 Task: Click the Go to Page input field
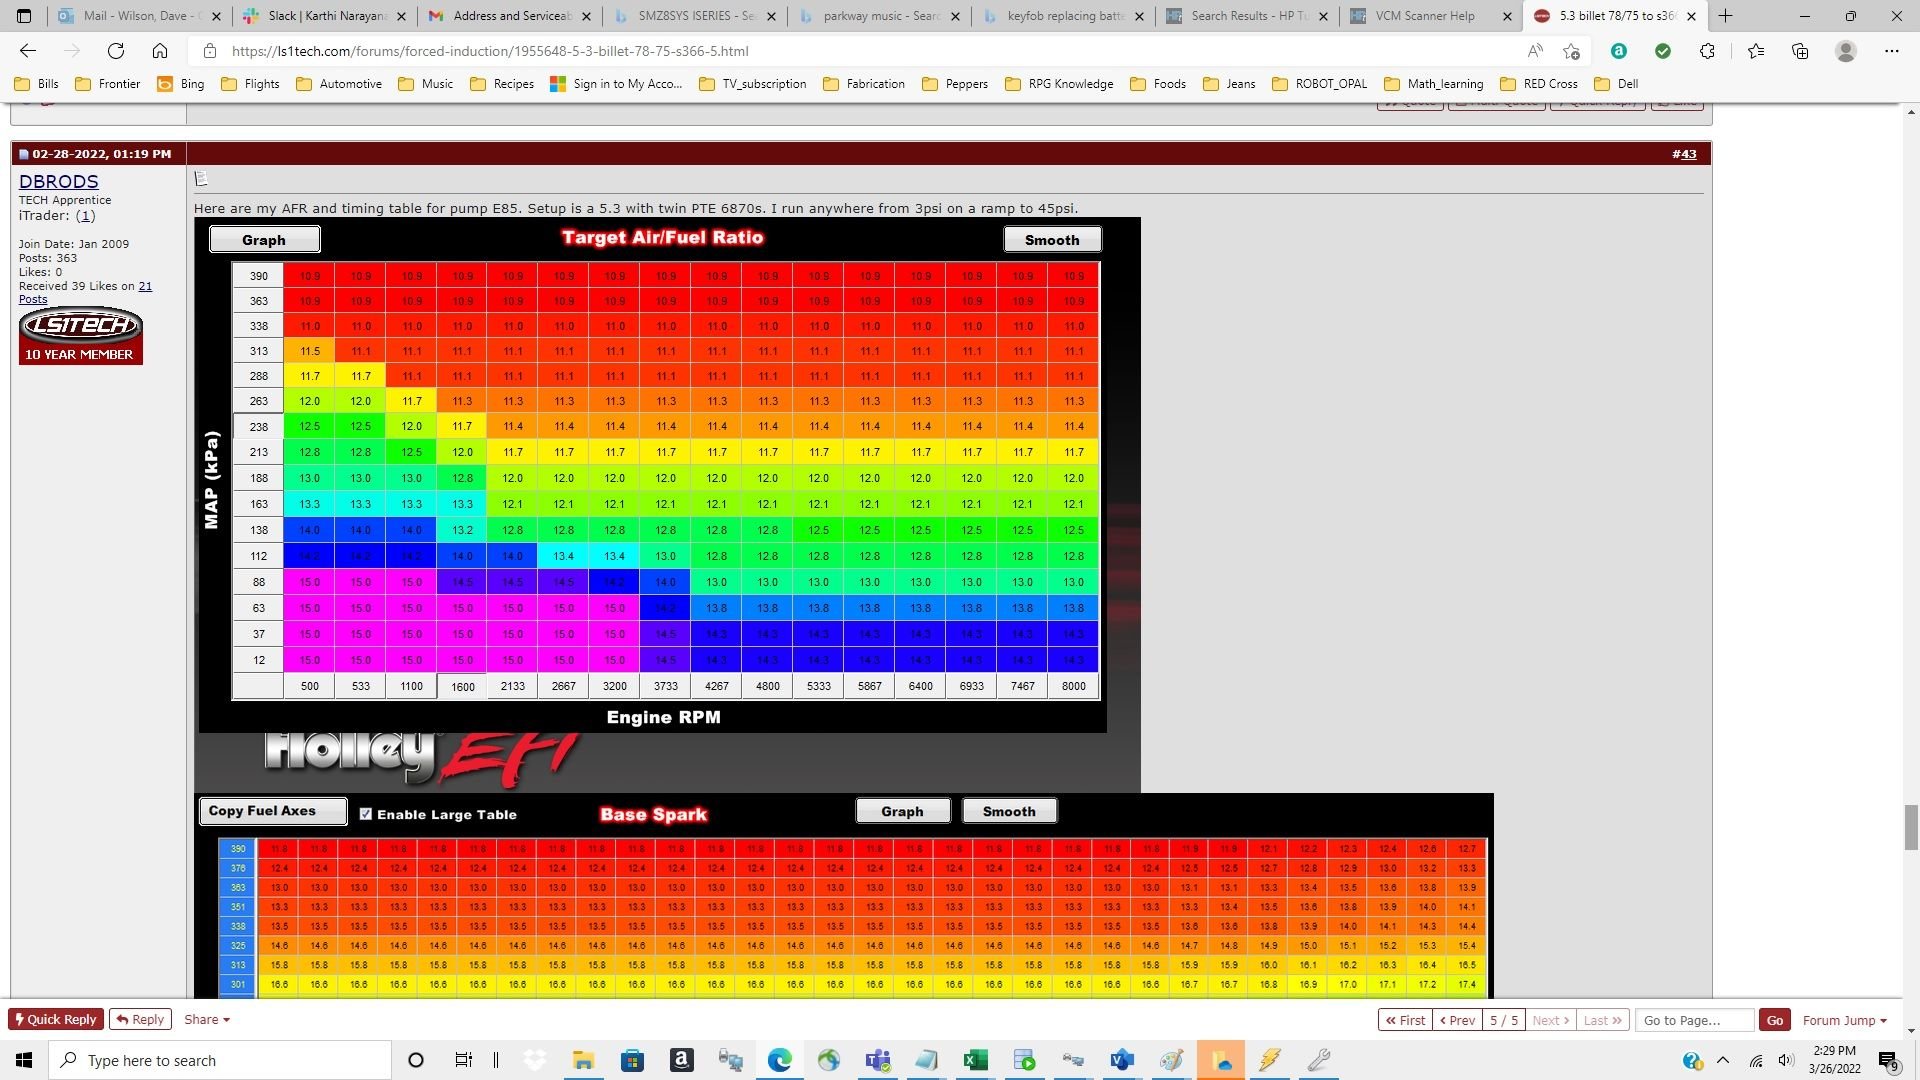pos(1694,1020)
